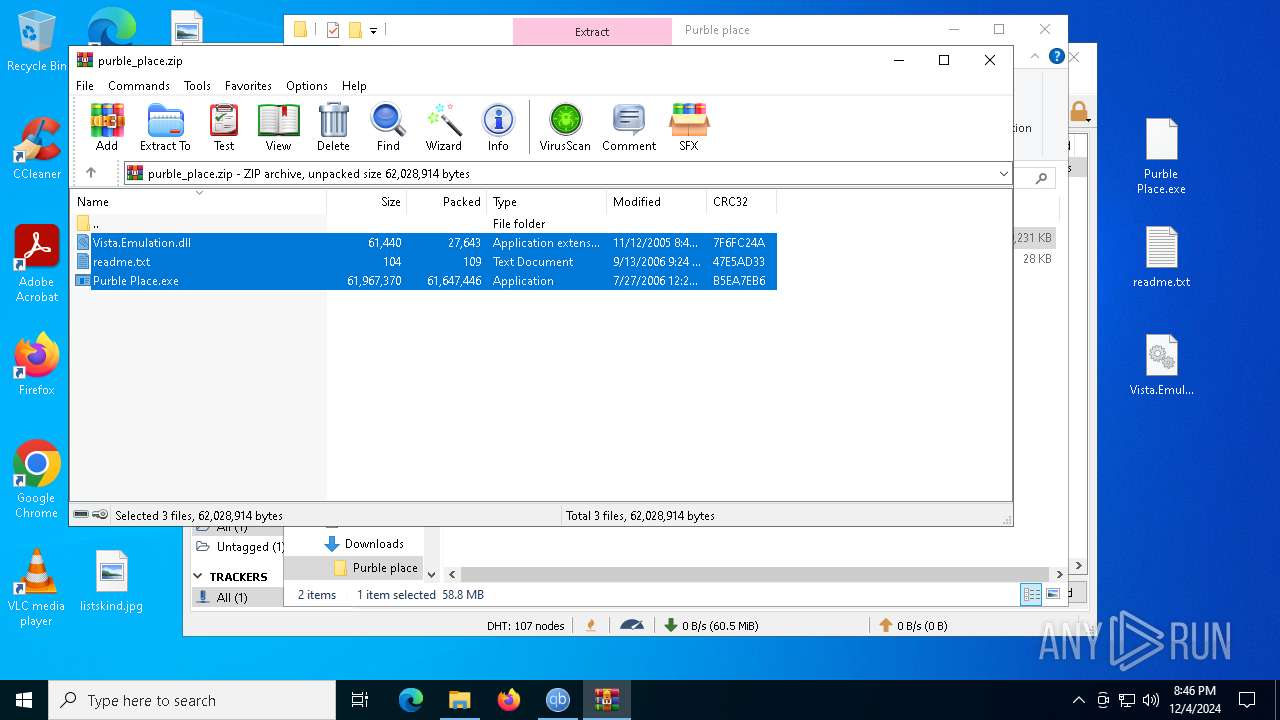
Task: Click the Add button in WinRAR toolbar
Action: click(107, 127)
